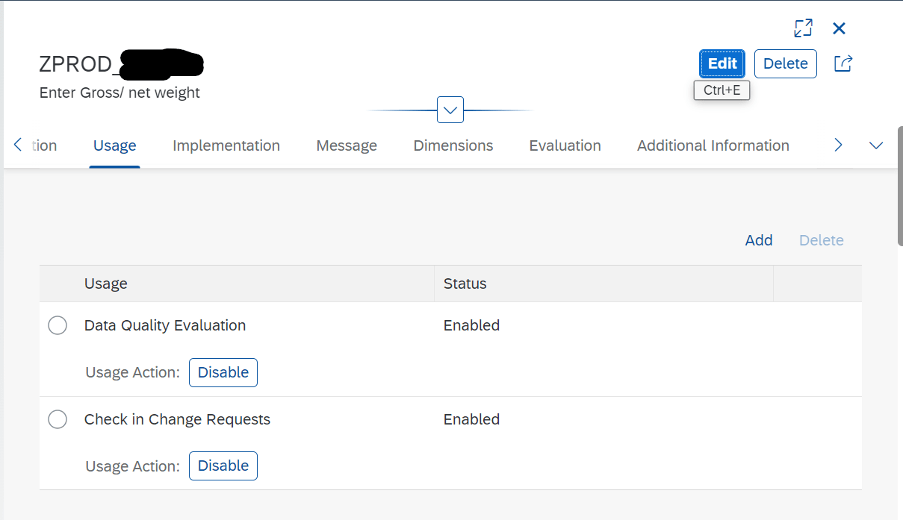Viewport: 904px width, 520px height.
Task: Click Enabled status of Check in Change Requests
Action: (x=472, y=419)
